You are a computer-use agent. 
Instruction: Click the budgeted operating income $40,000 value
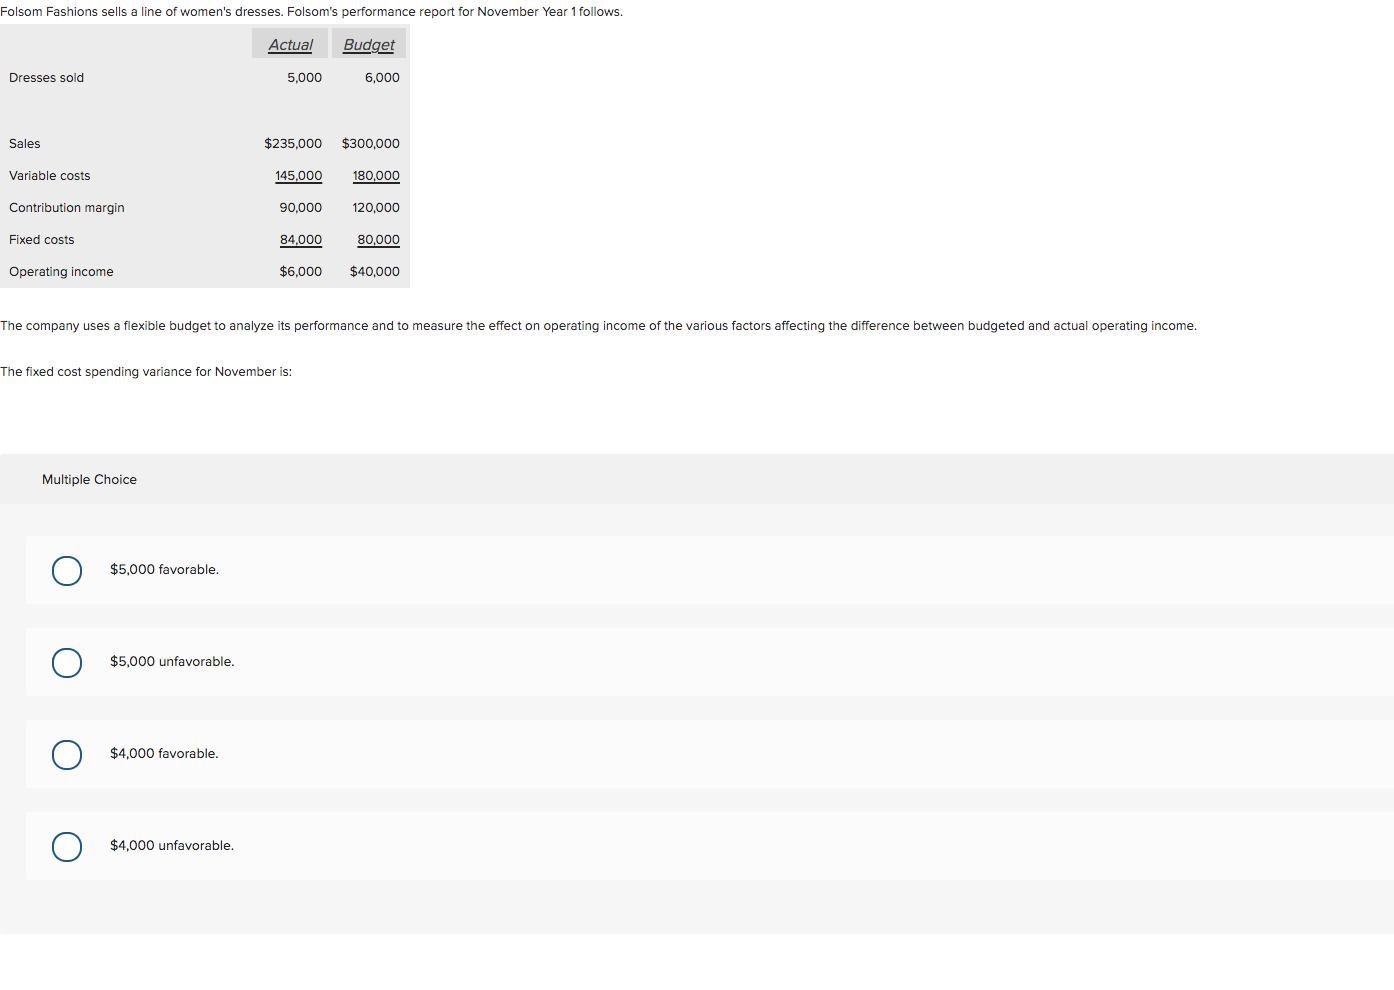[x=374, y=271]
